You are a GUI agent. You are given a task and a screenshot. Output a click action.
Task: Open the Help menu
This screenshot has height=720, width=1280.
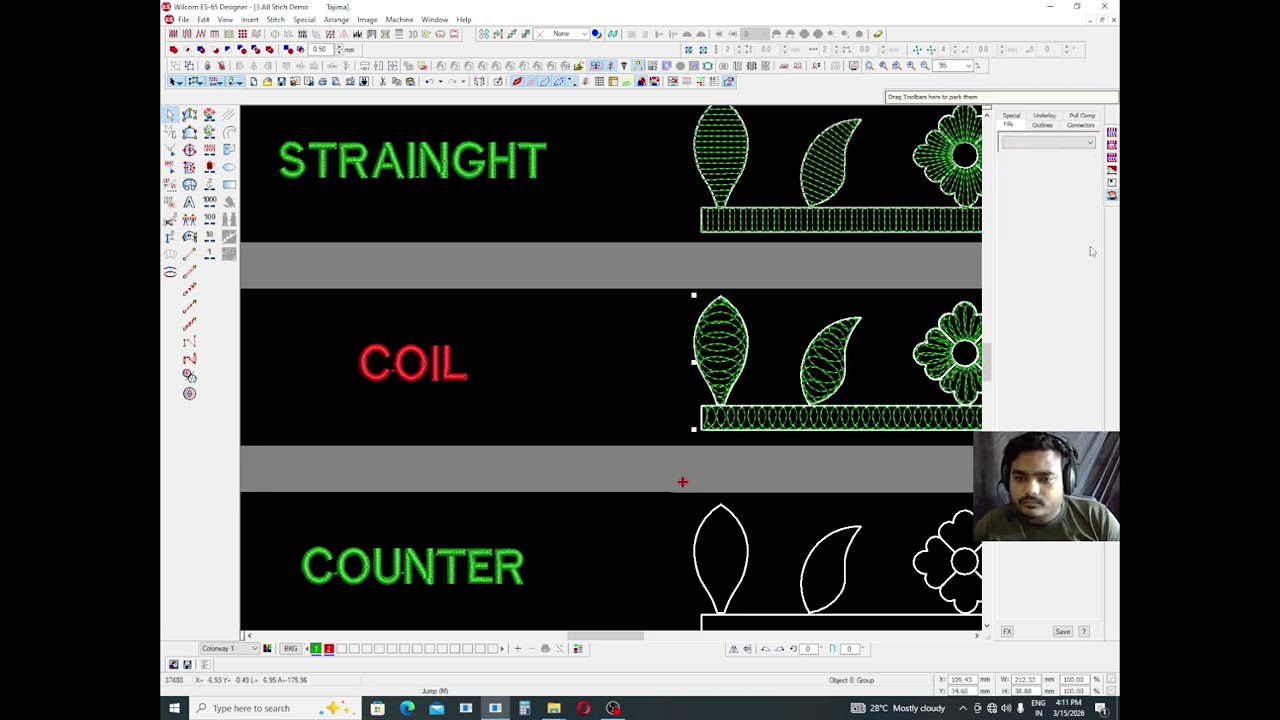[x=464, y=20]
